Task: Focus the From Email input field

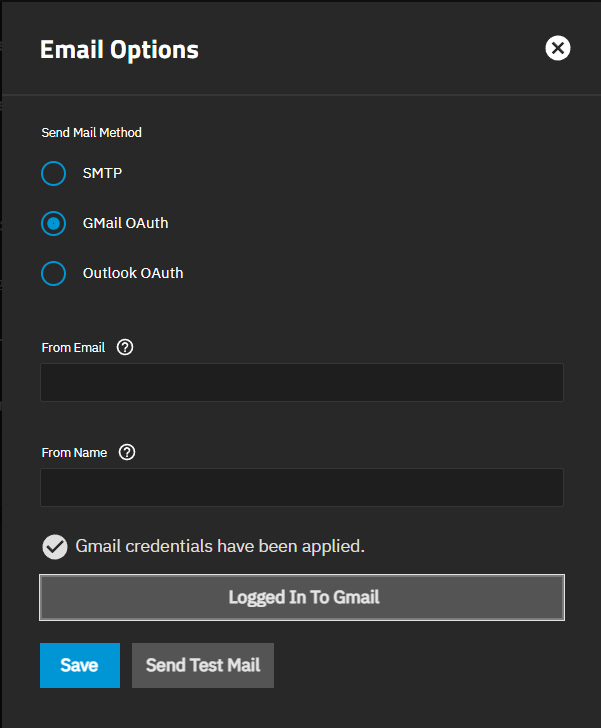Action: pos(301,383)
